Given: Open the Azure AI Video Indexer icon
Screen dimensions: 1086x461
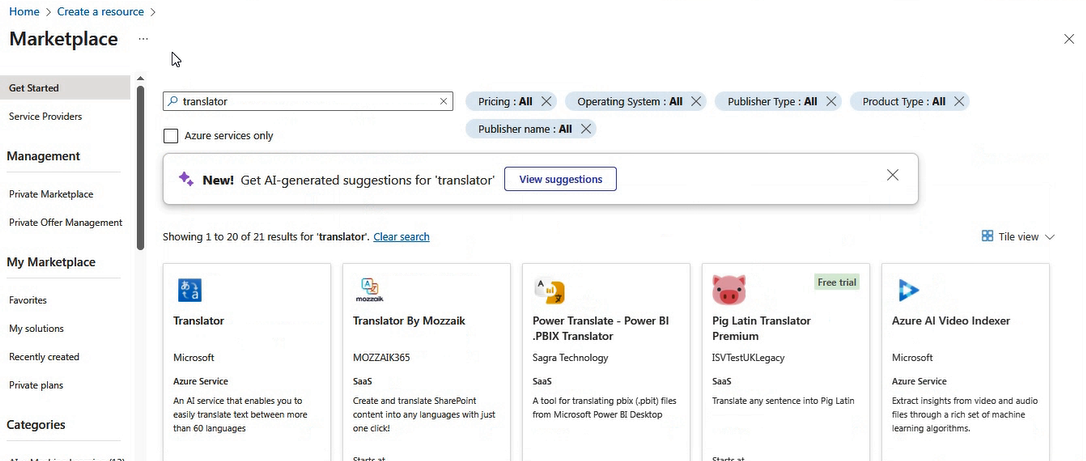Looking at the screenshot, I should (907, 291).
